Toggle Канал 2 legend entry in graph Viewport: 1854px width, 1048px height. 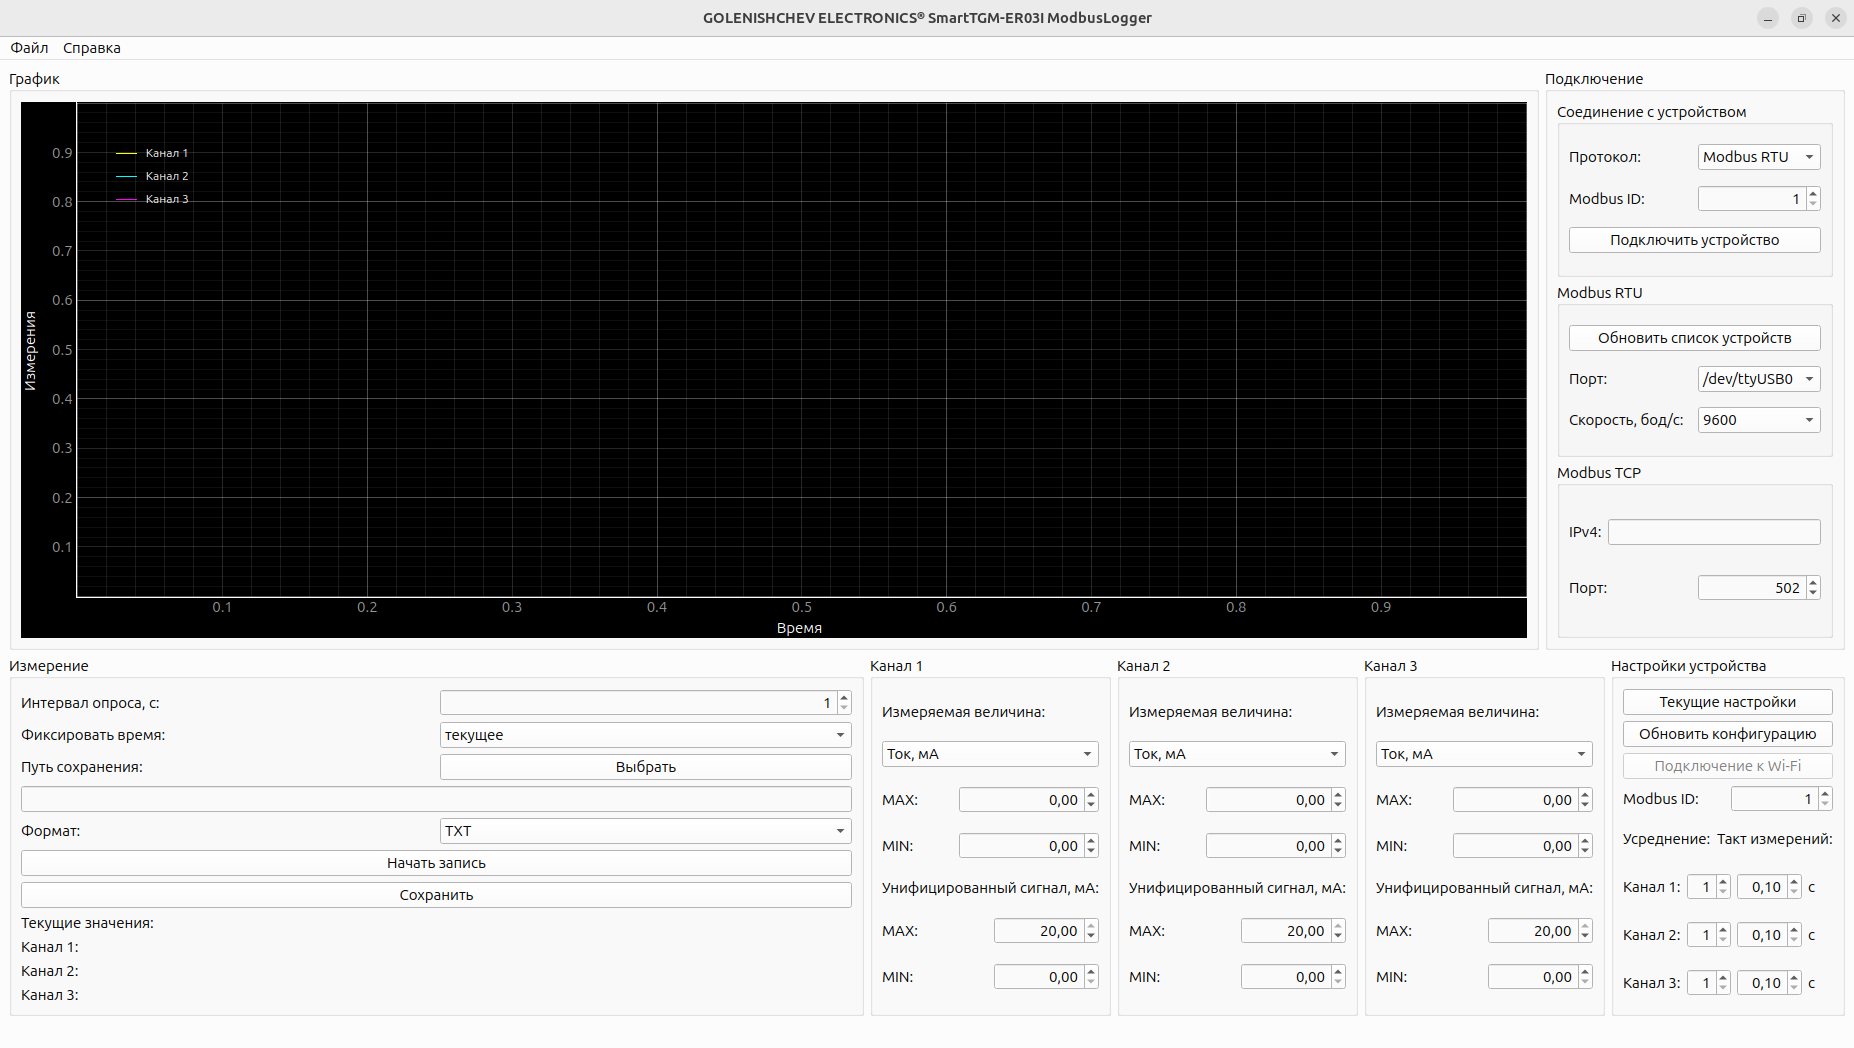tap(166, 176)
